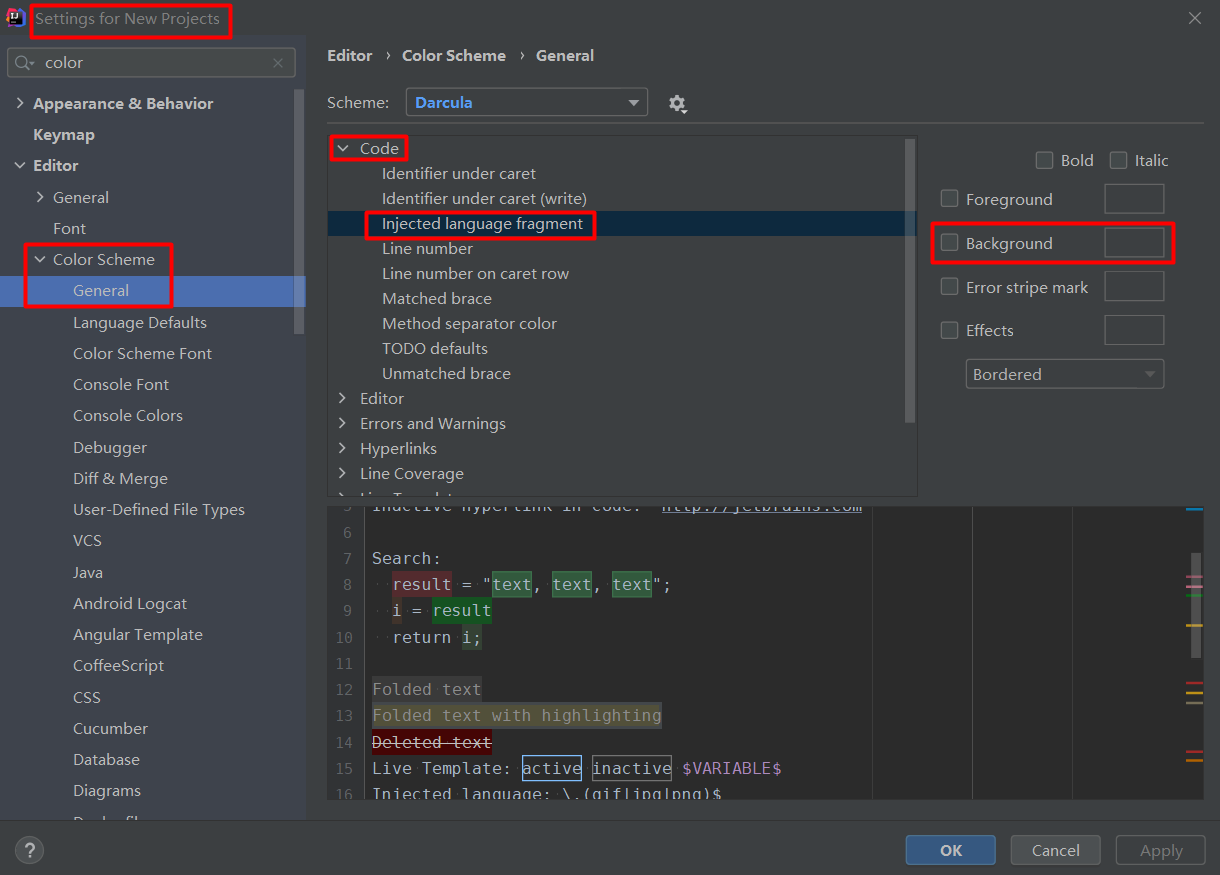Viewport: 1220px width, 875px height.
Task: Open Color Scheme Font page
Action: click(142, 353)
